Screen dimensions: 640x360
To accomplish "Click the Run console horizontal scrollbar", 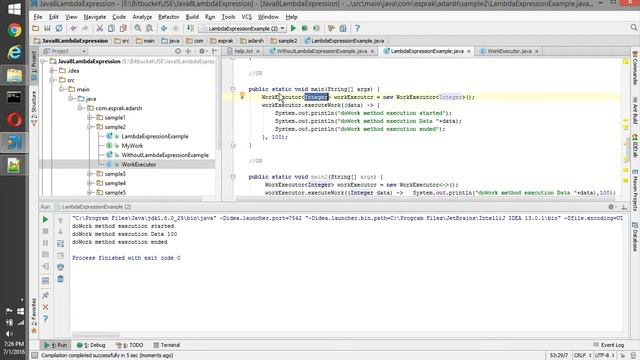I will coord(96,336).
